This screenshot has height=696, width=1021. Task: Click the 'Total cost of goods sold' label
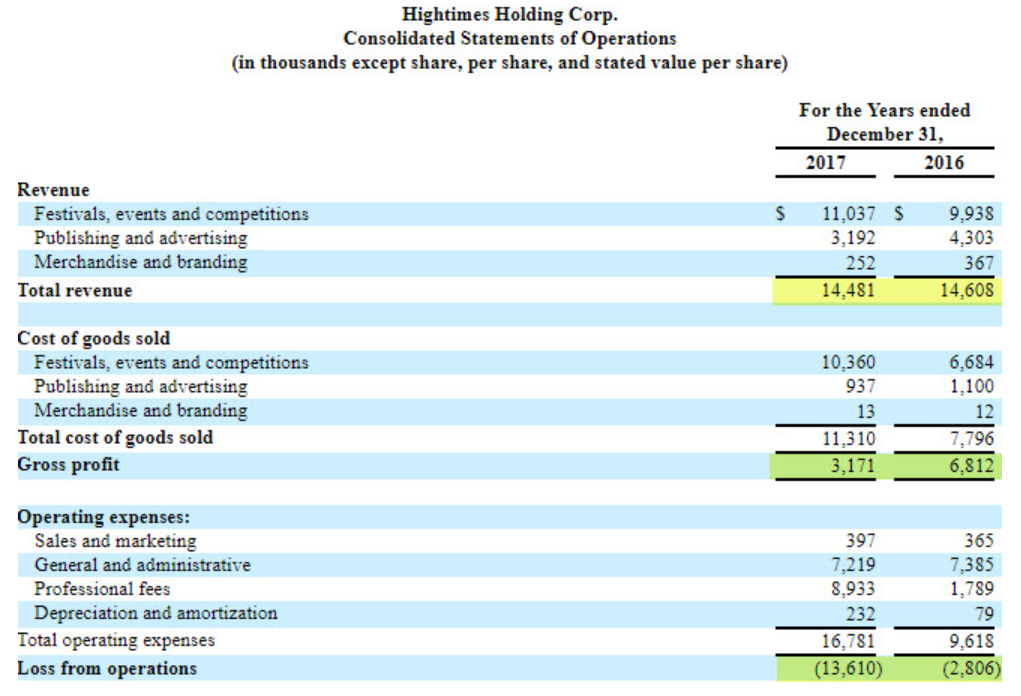[115, 438]
